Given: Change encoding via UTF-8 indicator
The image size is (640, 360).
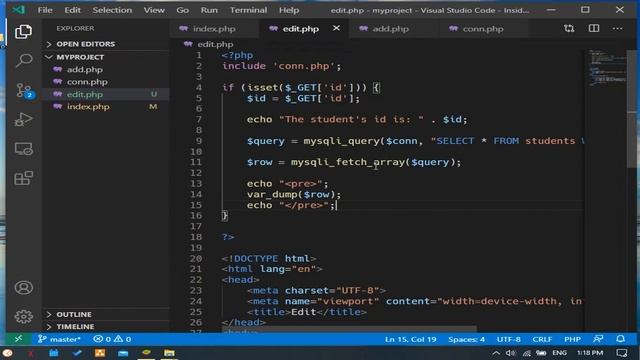Looking at the screenshot, I should [508, 339].
